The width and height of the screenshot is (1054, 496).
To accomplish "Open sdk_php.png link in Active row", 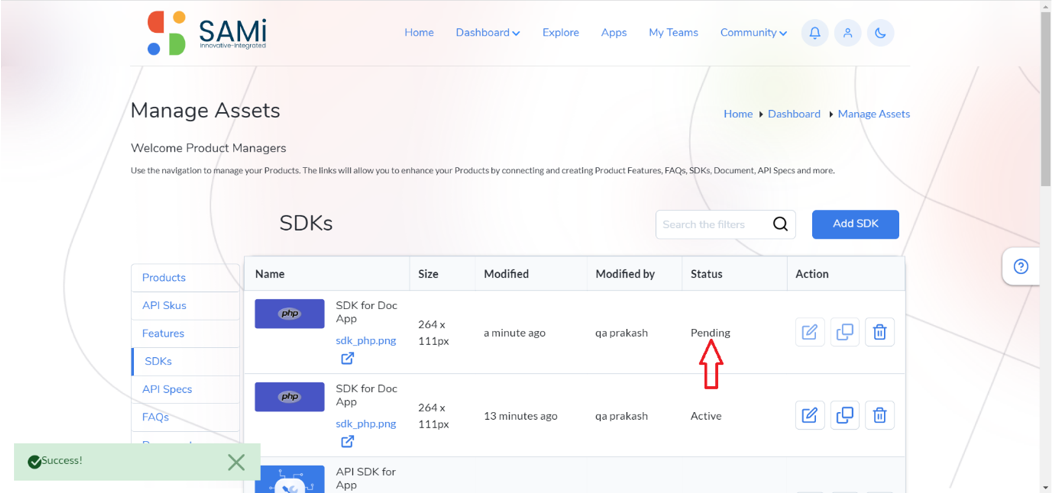I will click(x=366, y=423).
